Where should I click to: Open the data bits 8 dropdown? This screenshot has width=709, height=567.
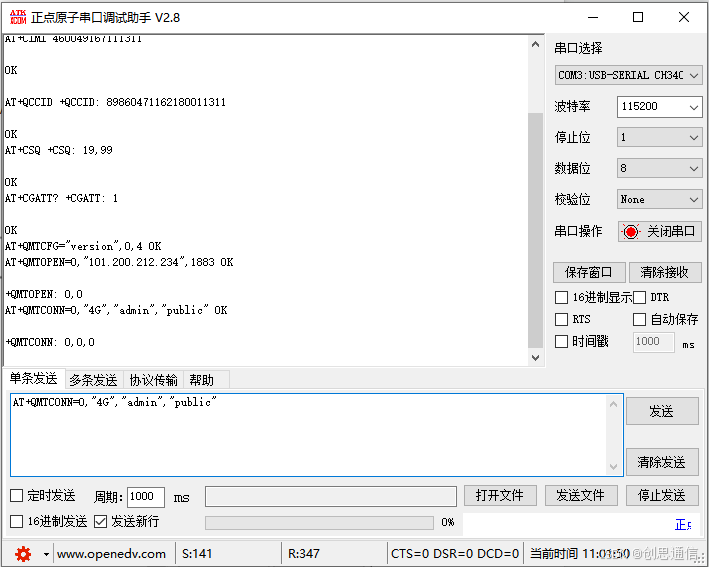(659, 168)
